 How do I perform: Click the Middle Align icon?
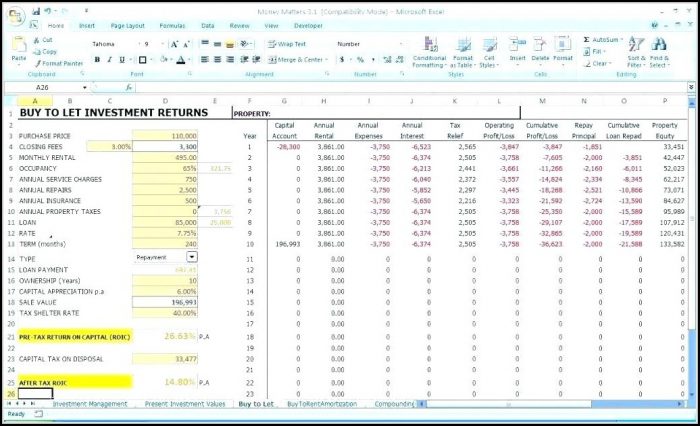(217, 43)
